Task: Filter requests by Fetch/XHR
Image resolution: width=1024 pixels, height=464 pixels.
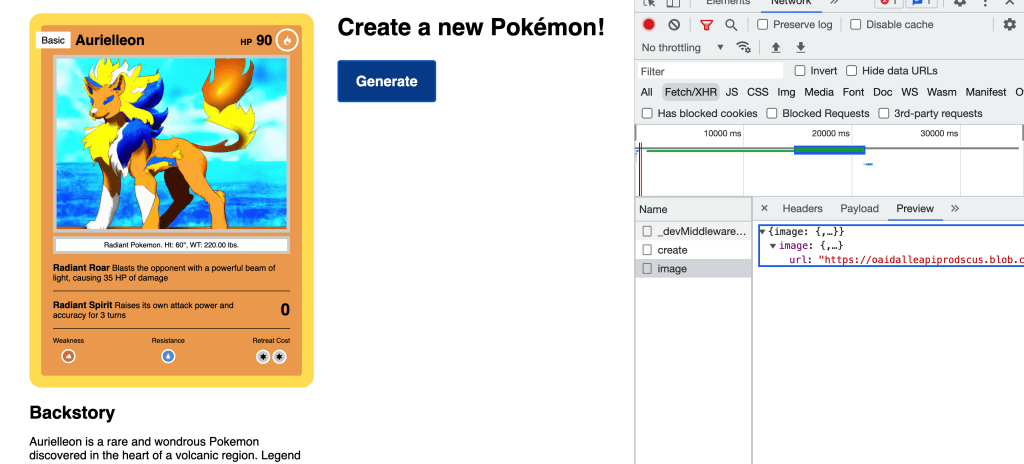Action: coord(691,92)
